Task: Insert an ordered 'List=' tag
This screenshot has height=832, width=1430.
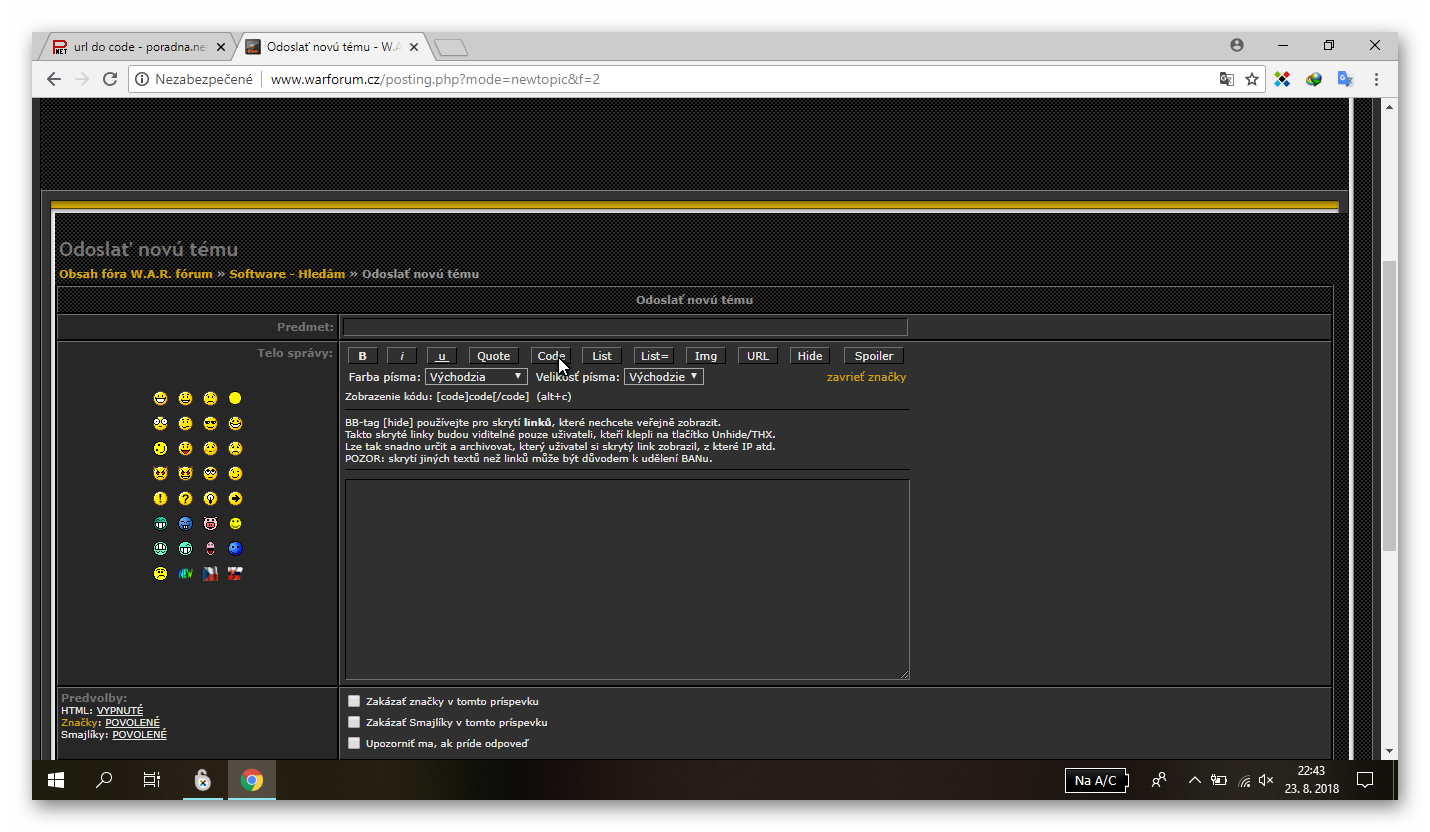Action: [x=655, y=356]
